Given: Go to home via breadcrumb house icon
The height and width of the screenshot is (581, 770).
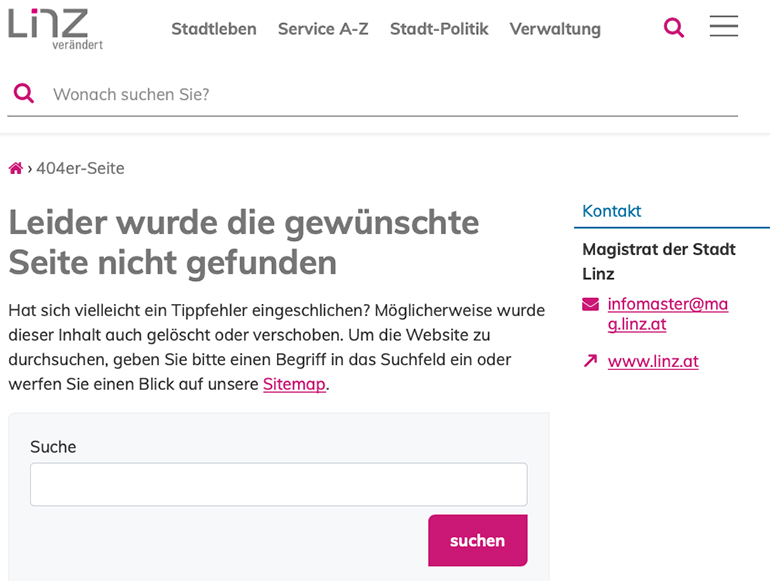Looking at the screenshot, I should pyautogui.click(x=15, y=168).
